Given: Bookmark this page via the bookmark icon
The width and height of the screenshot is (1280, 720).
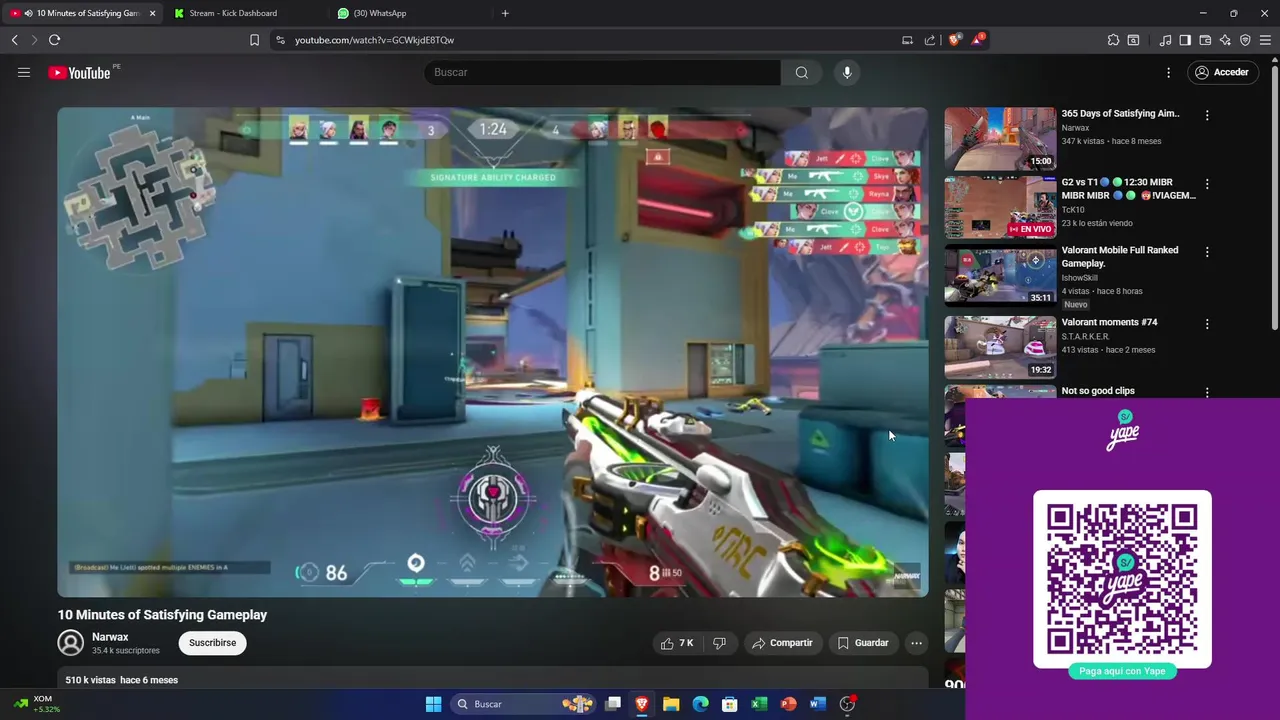Looking at the screenshot, I should [x=254, y=40].
